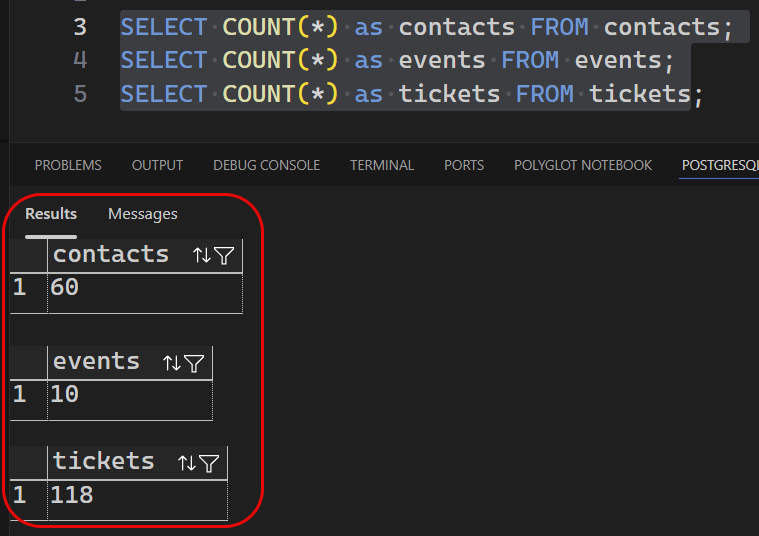Switch to the Messages tab
The height and width of the screenshot is (536, 759).
pos(142,213)
